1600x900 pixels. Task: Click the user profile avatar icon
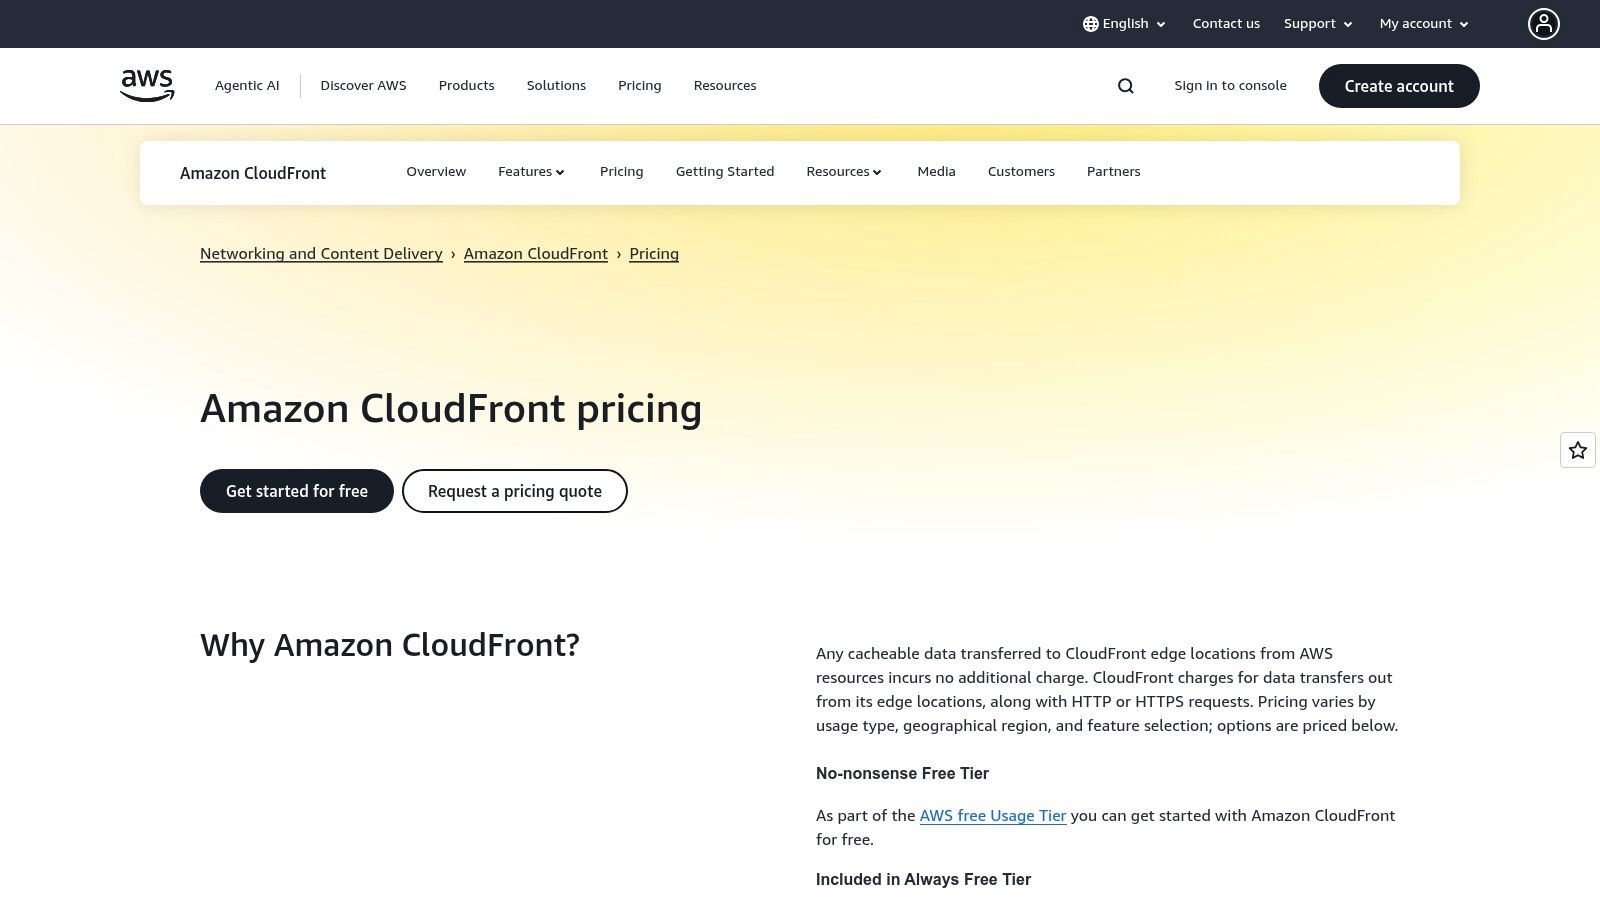(1544, 24)
